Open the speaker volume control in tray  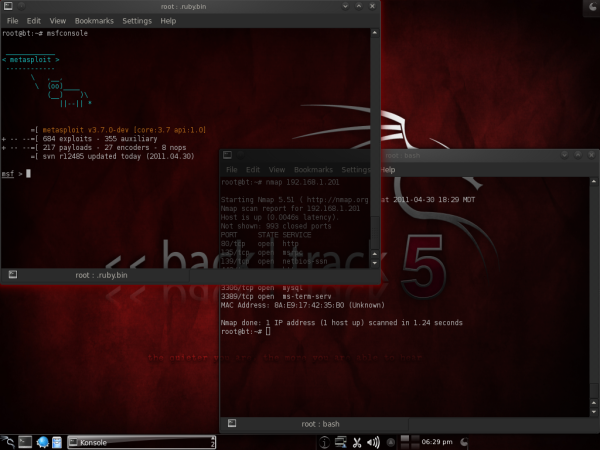pyautogui.click(x=373, y=442)
